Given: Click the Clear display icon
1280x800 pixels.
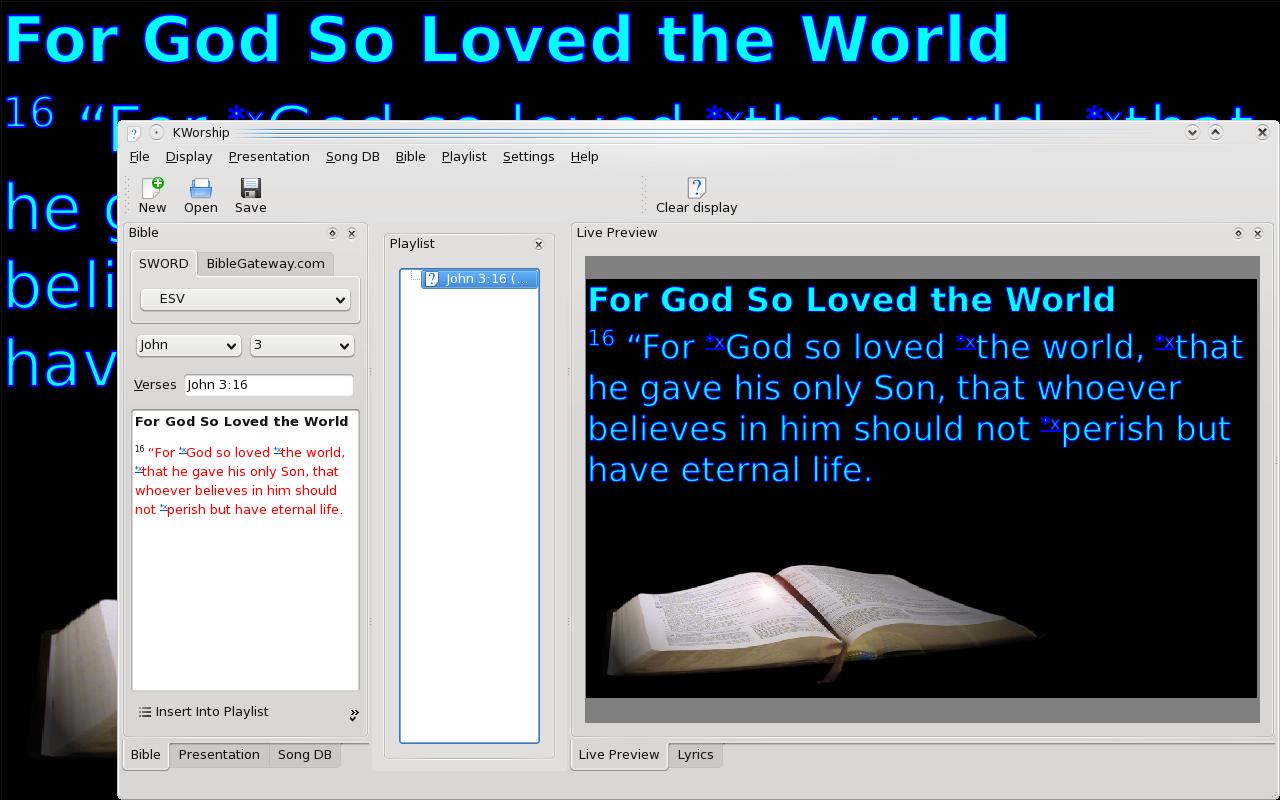Looking at the screenshot, I should pyautogui.click(x=696, y=189).
